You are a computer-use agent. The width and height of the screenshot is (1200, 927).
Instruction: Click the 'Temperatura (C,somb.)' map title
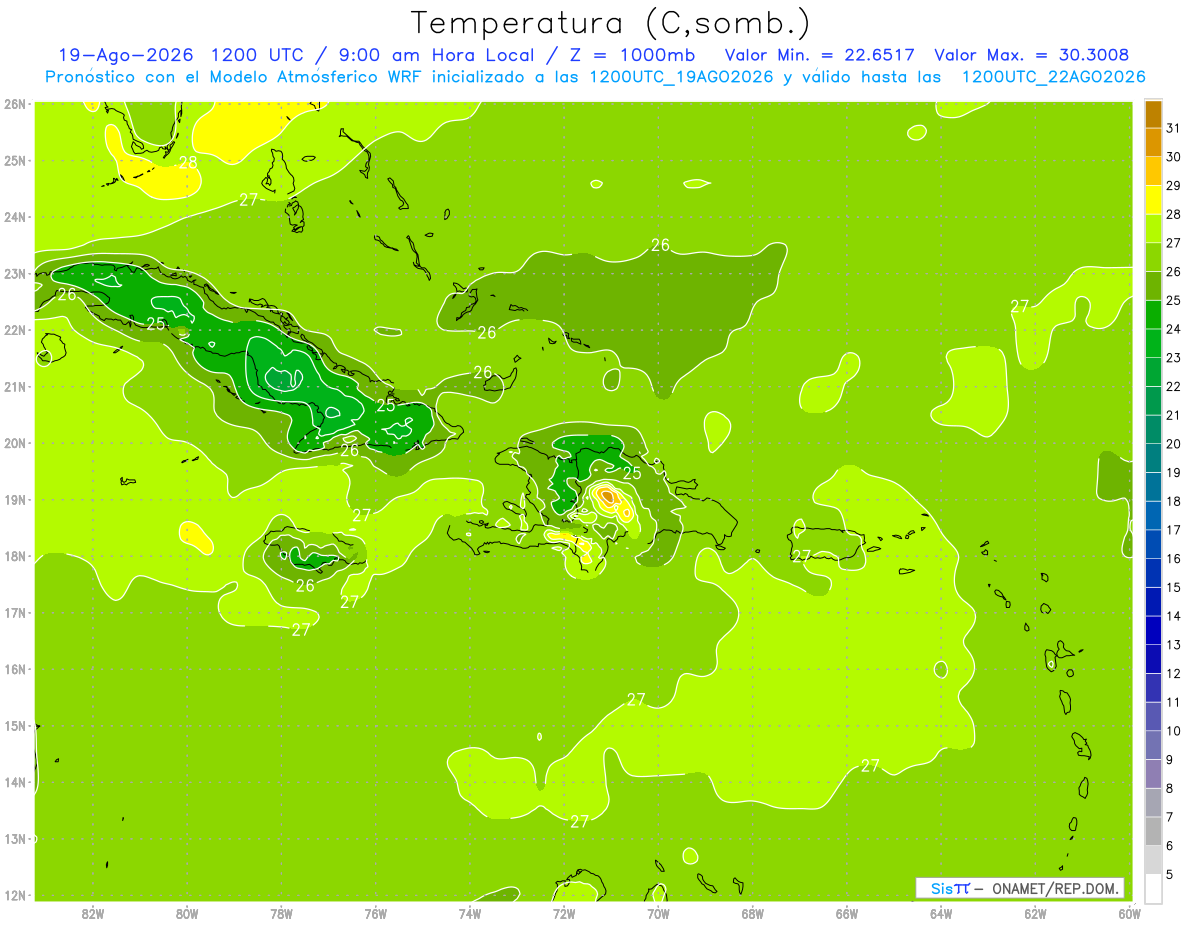pyautogui.click(x=611, y=23)
